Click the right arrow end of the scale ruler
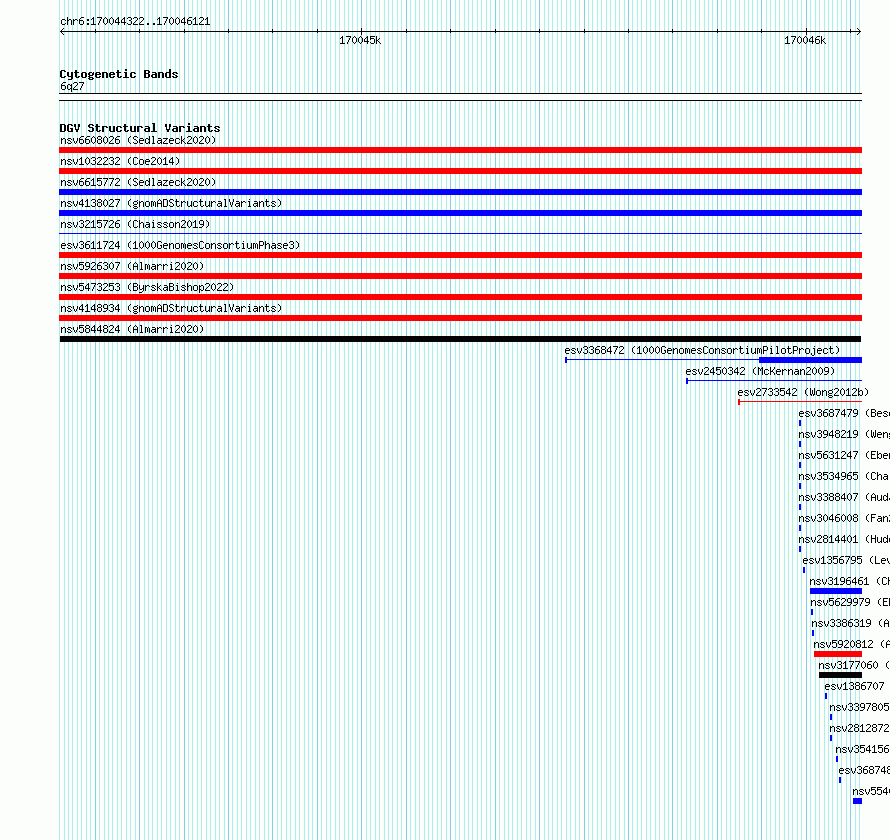This screenshot has height=840, width=890. pos(858,31)
